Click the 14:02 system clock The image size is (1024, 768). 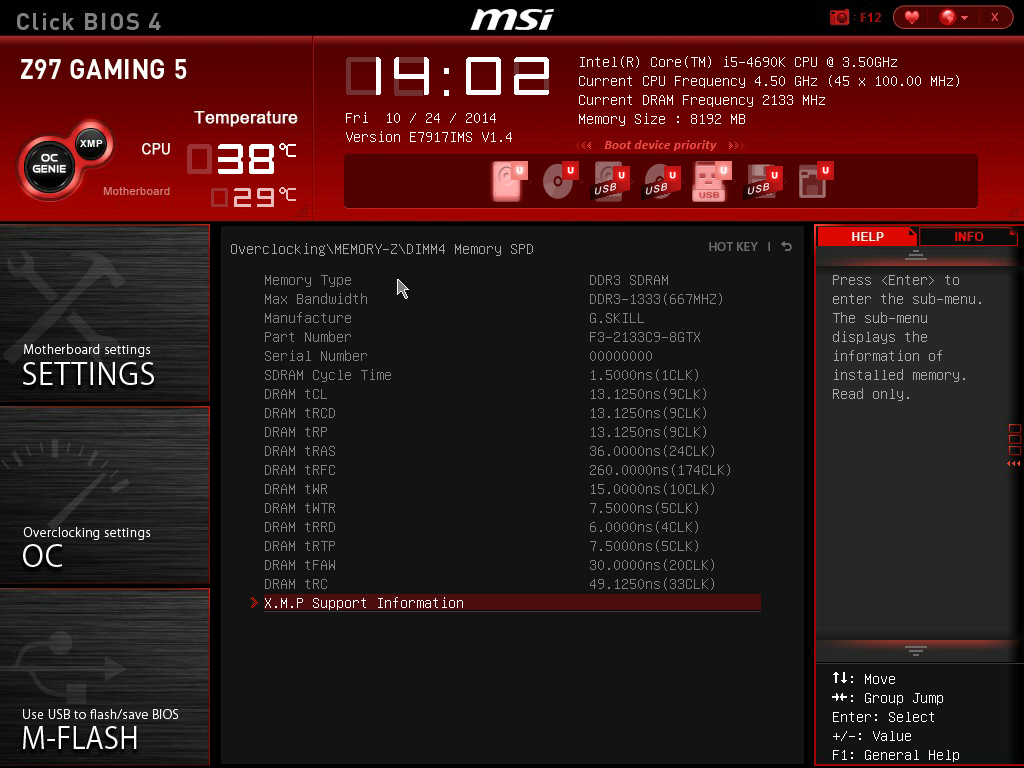(x=448, y=76)
